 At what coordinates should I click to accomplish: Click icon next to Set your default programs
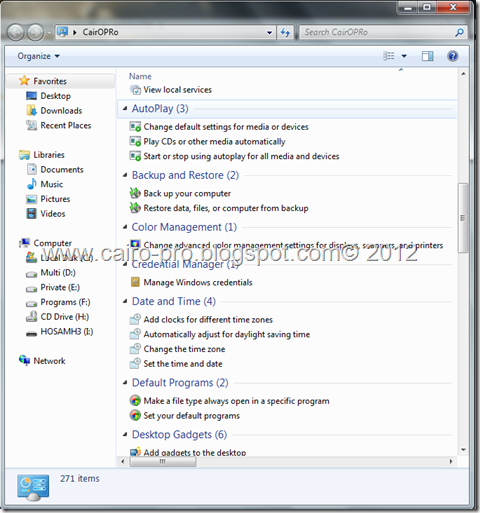(135, 415)
